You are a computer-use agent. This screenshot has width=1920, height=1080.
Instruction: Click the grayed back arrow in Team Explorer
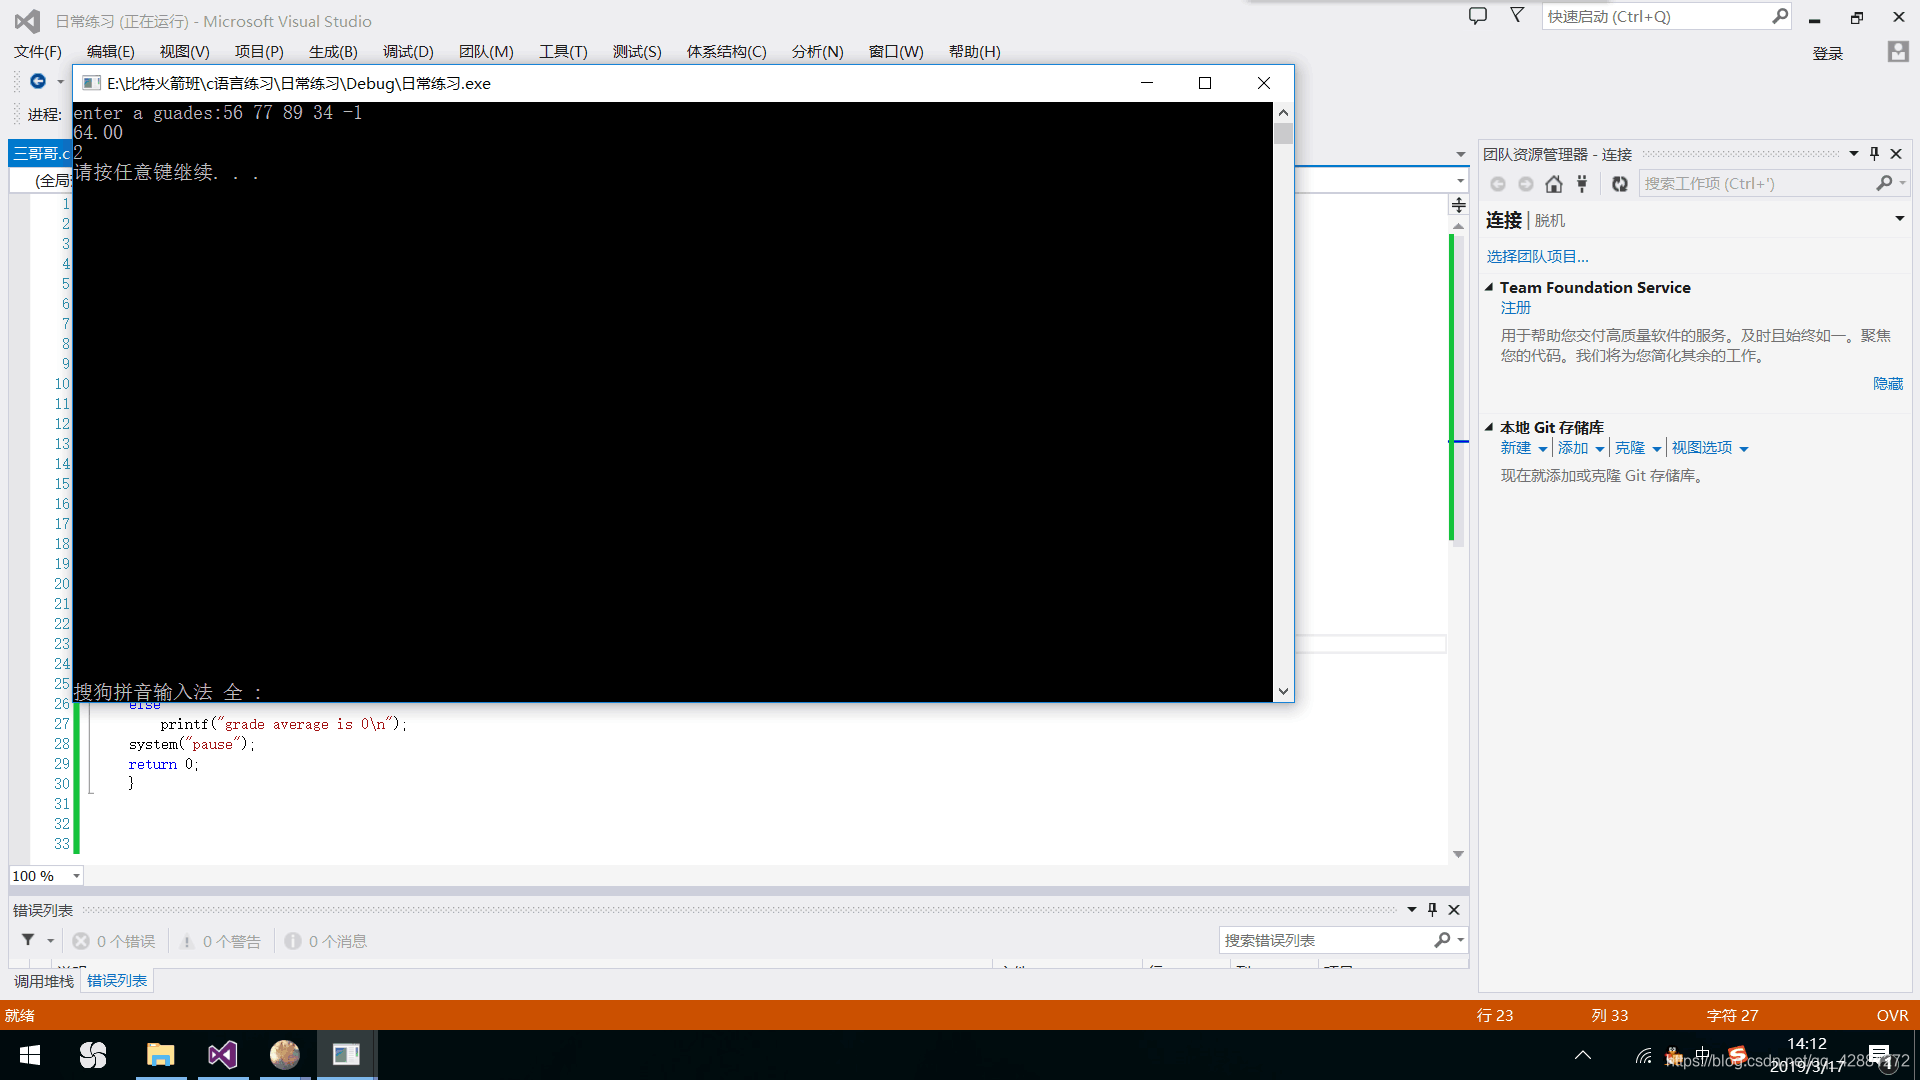pos(1497,184)
